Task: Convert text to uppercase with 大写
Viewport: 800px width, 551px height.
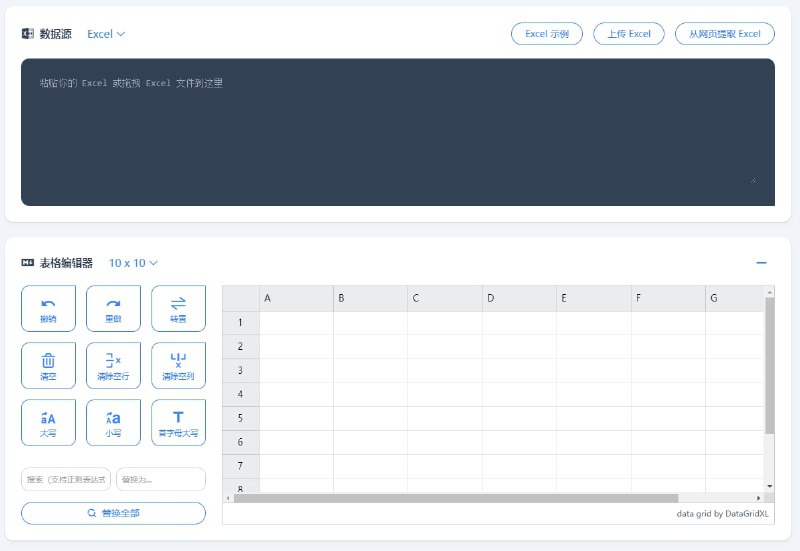Action: coord(48,422)
